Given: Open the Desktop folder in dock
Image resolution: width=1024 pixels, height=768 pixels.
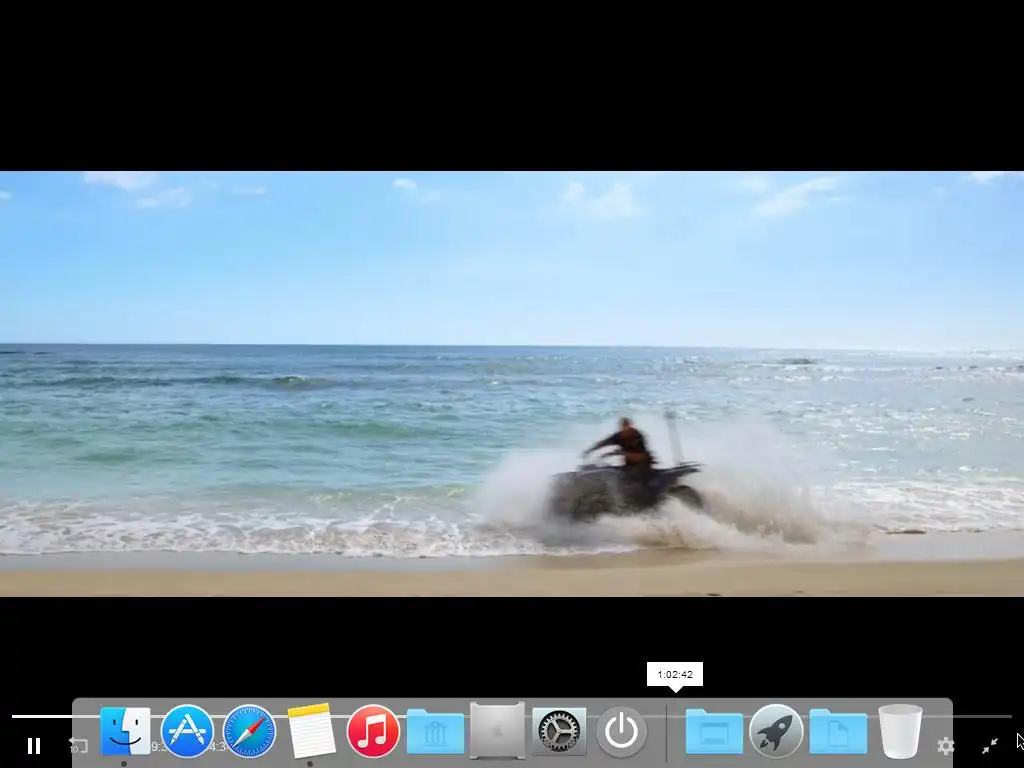Looking at the screenshot, I should coord(714,732).
